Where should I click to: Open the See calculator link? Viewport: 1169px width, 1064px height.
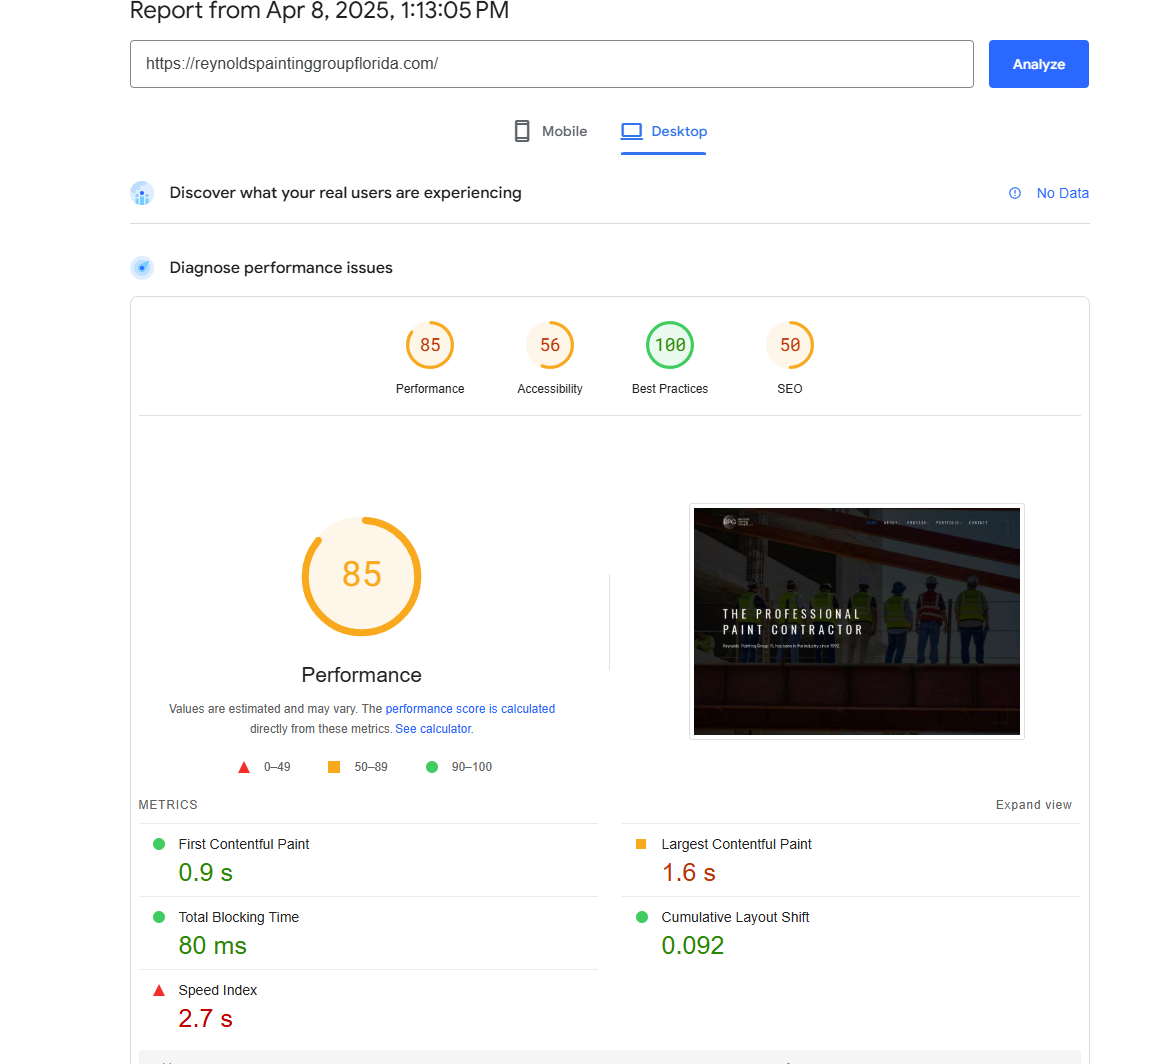tap(434, 728)
